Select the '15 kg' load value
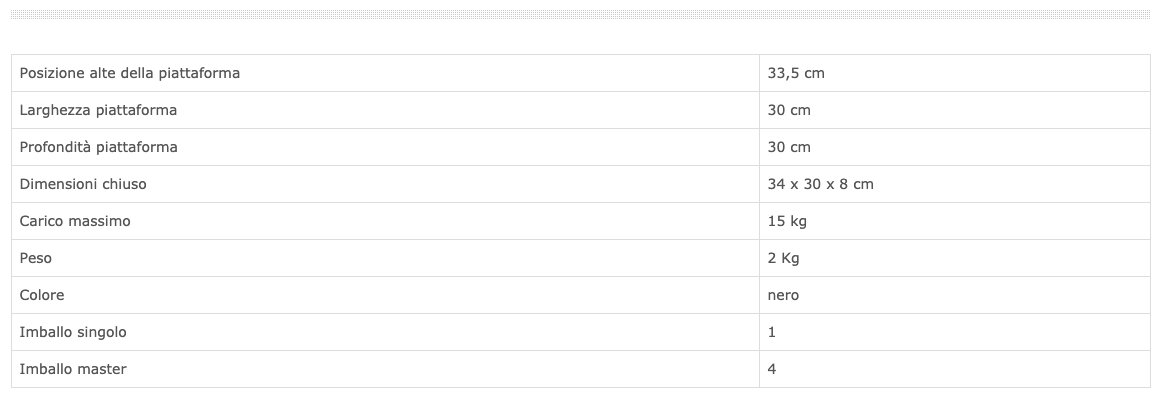Viewport: 1168px width, 403px height. [787, 221]
